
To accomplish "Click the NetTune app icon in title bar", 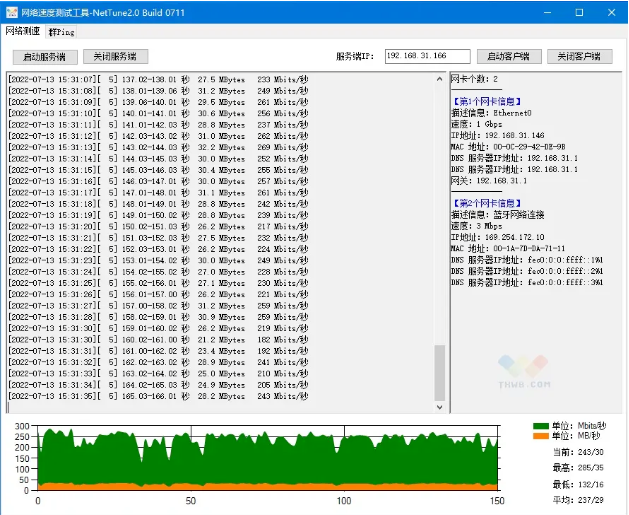I will (12, 12).
